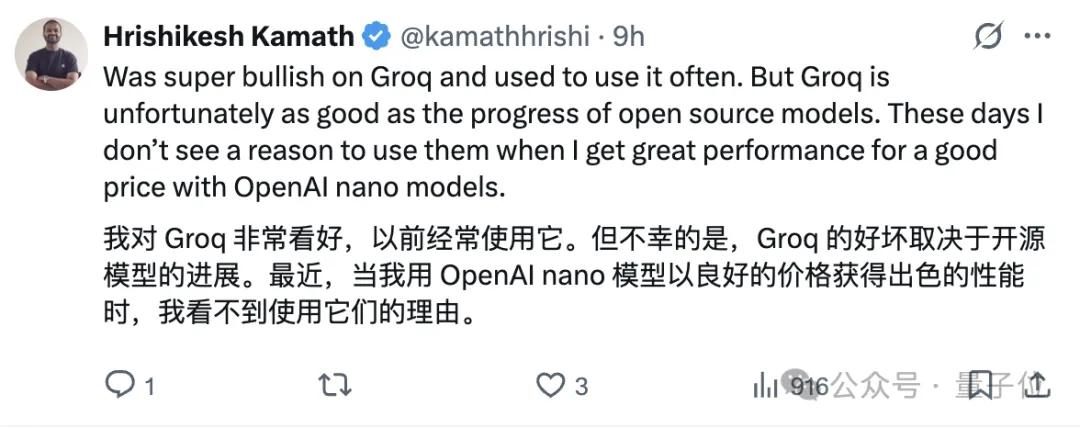The image size is (1080, 428).
Task: Like the tweet with heart icon
Action: pos(550,385)
